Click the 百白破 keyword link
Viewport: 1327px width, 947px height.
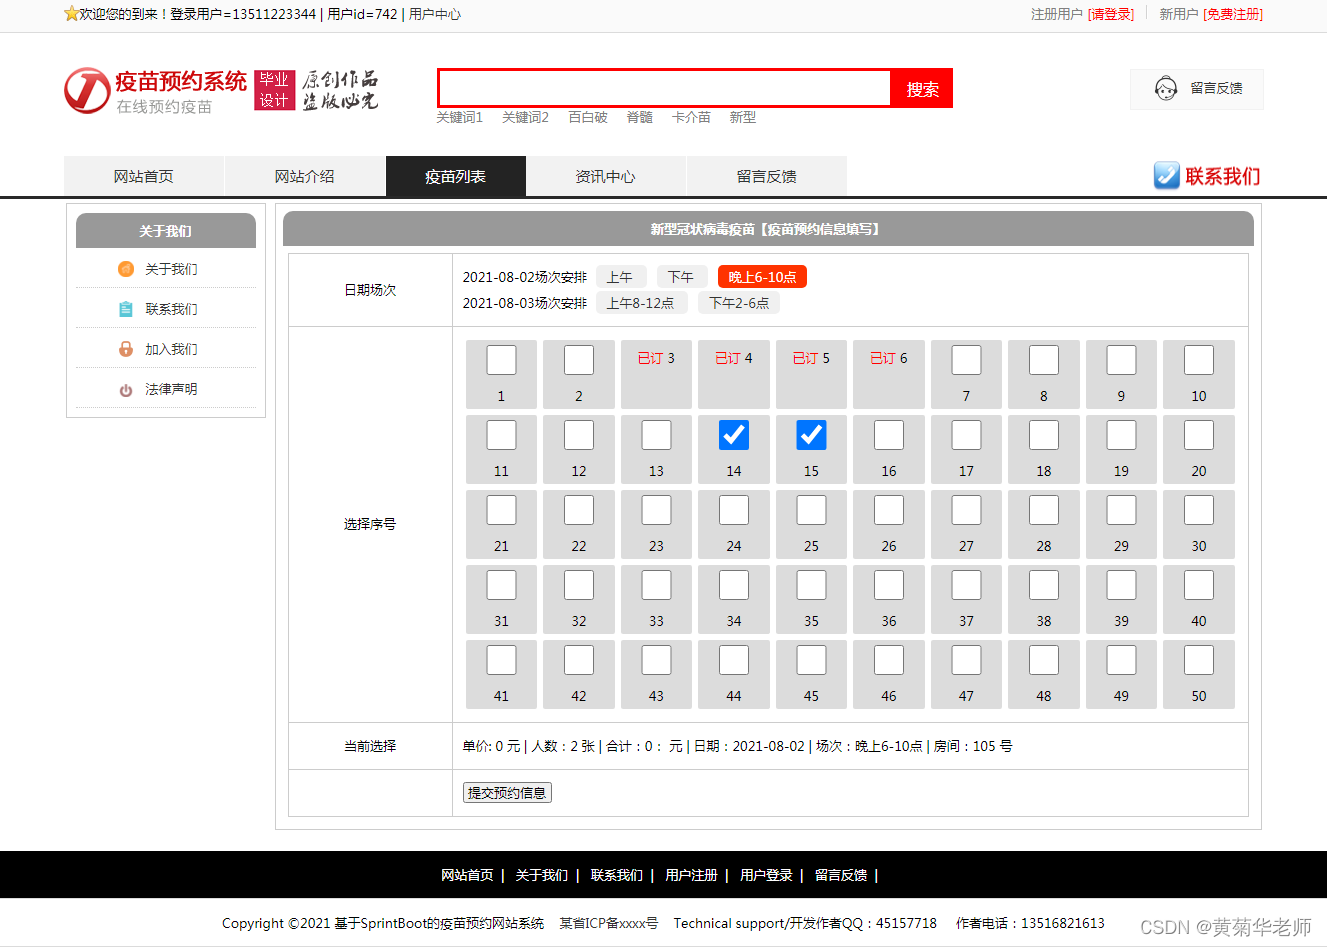tap(588, 117)
